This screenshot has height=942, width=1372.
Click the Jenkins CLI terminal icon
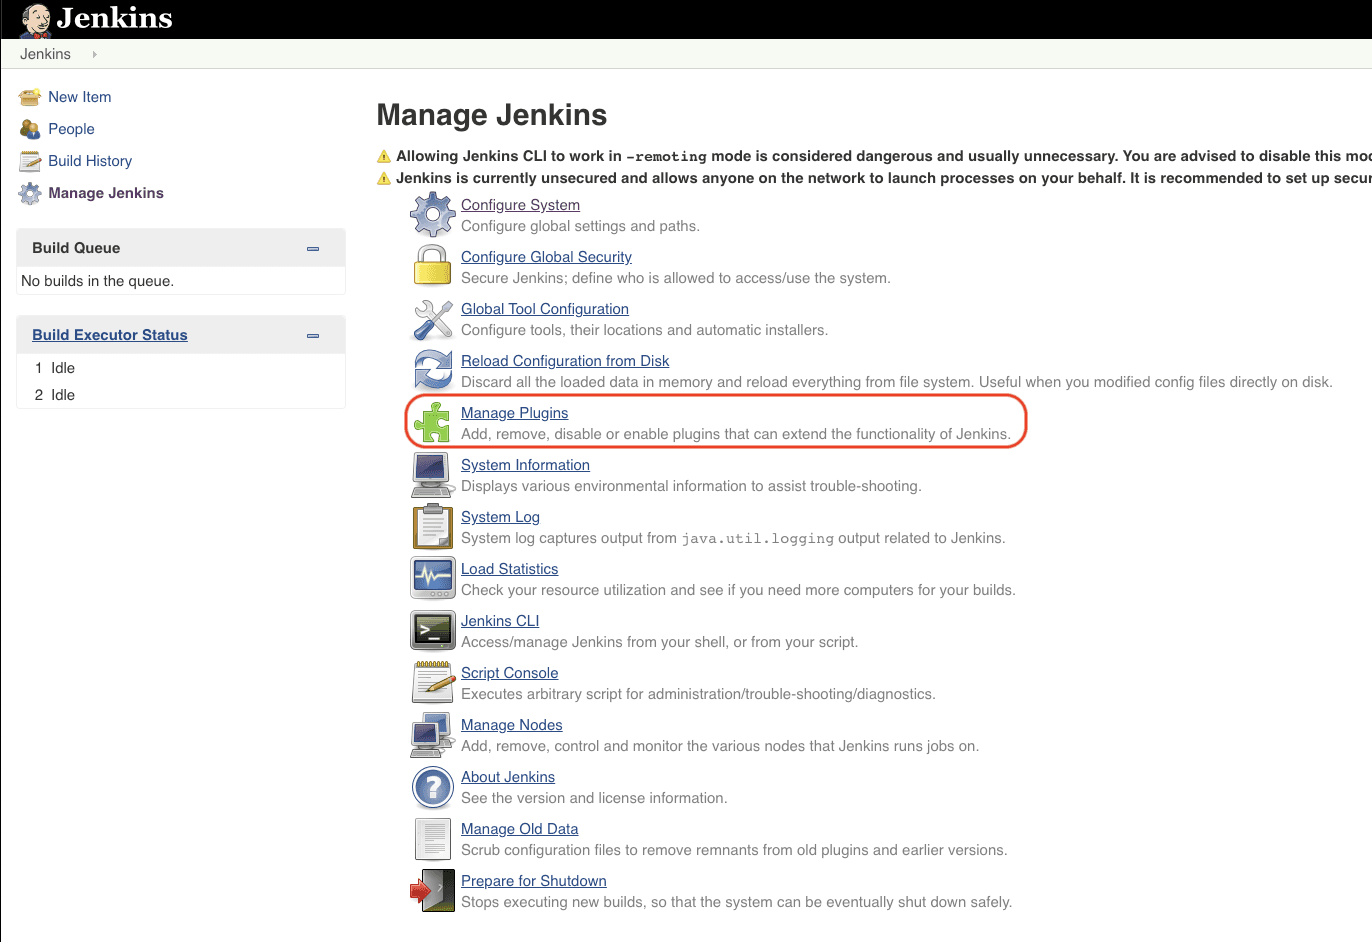[x=433, y=630]
